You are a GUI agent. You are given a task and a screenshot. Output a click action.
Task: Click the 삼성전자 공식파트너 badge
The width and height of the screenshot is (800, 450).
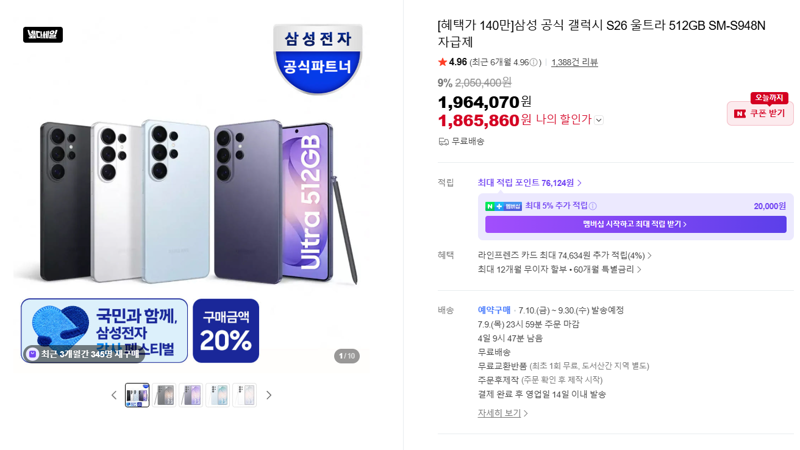317,58
